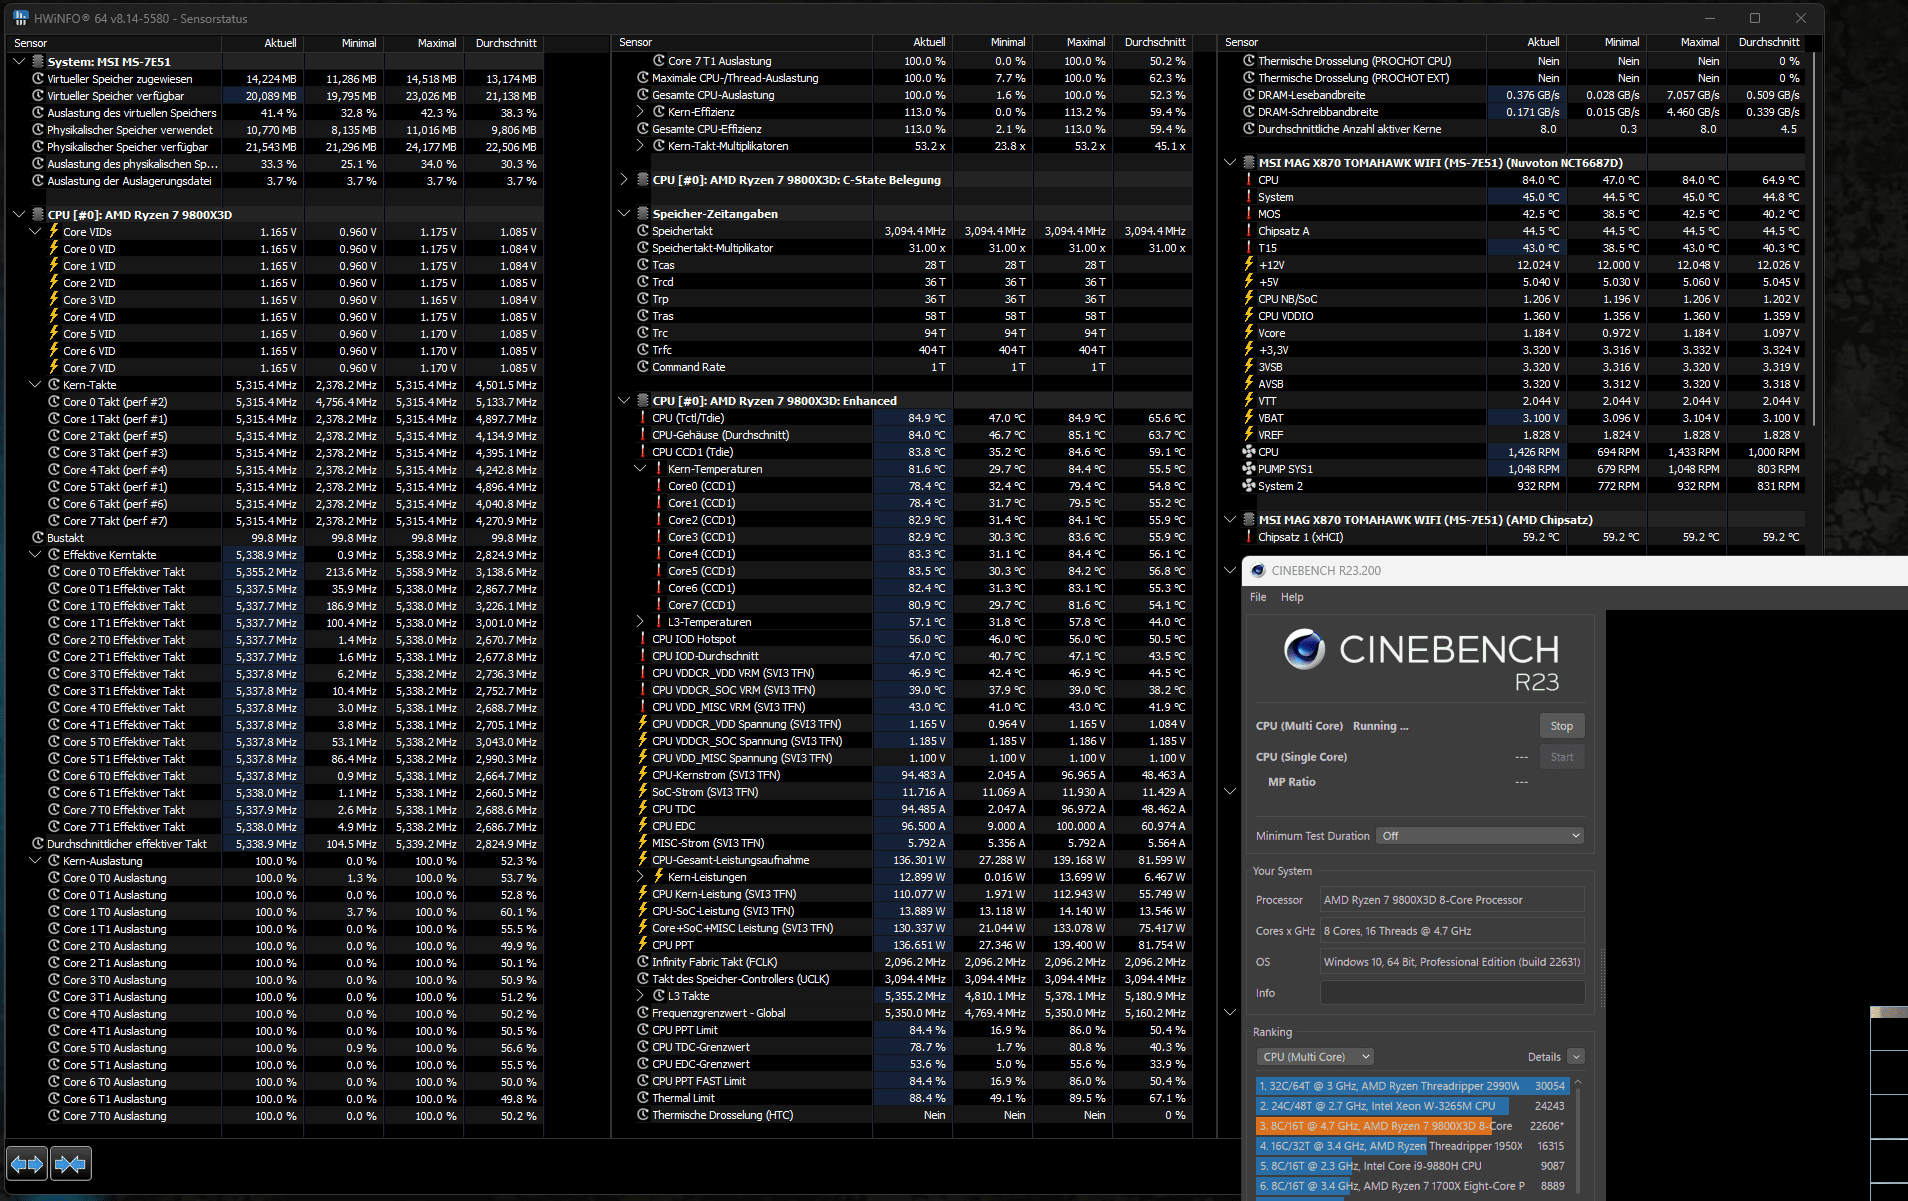1908x1201 pixels.
Task: Collapse the Kern-Temperaturen subtree
Action: coord(640,469)
